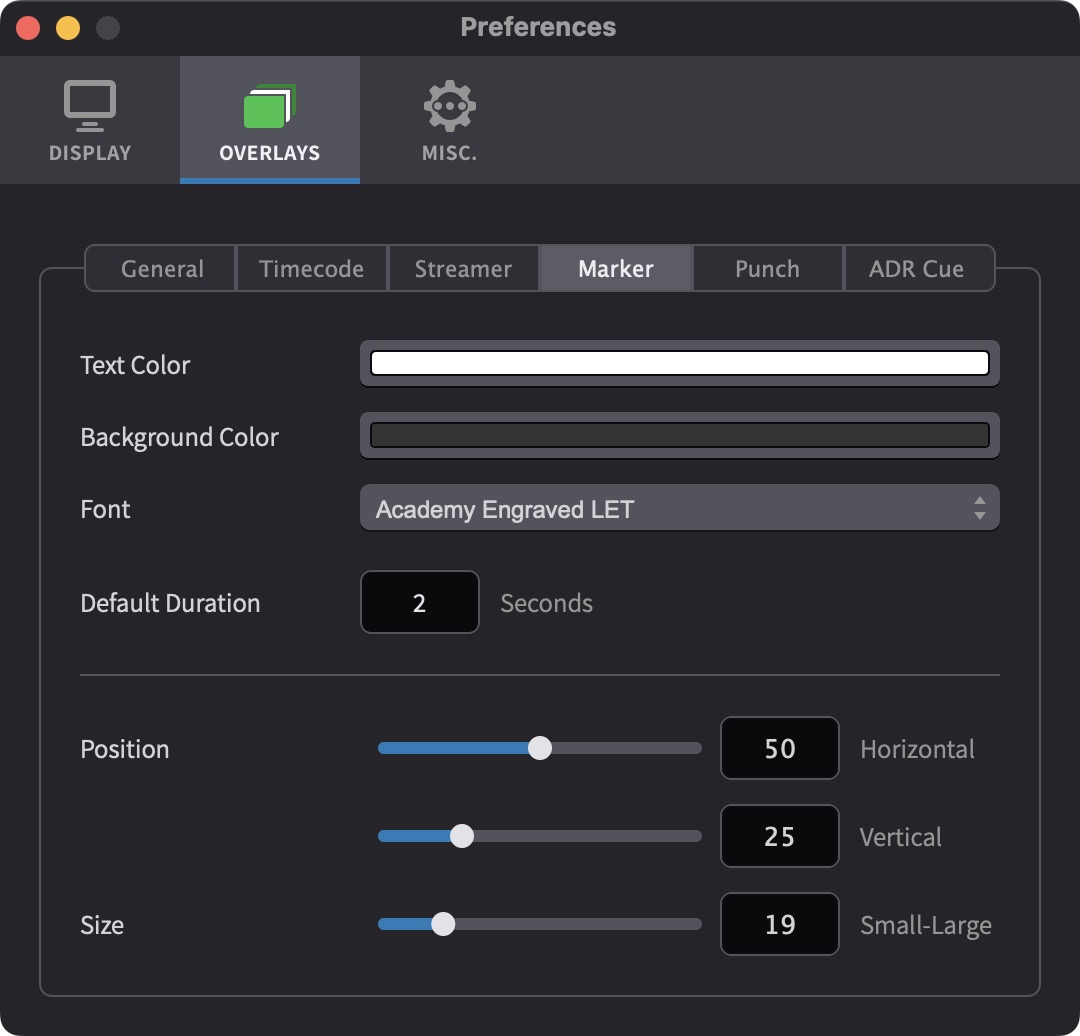Click the Vertical value field showing 25
This screenshot has width=1080, height=1036.
pyautogui.click(x=780, y=836)
